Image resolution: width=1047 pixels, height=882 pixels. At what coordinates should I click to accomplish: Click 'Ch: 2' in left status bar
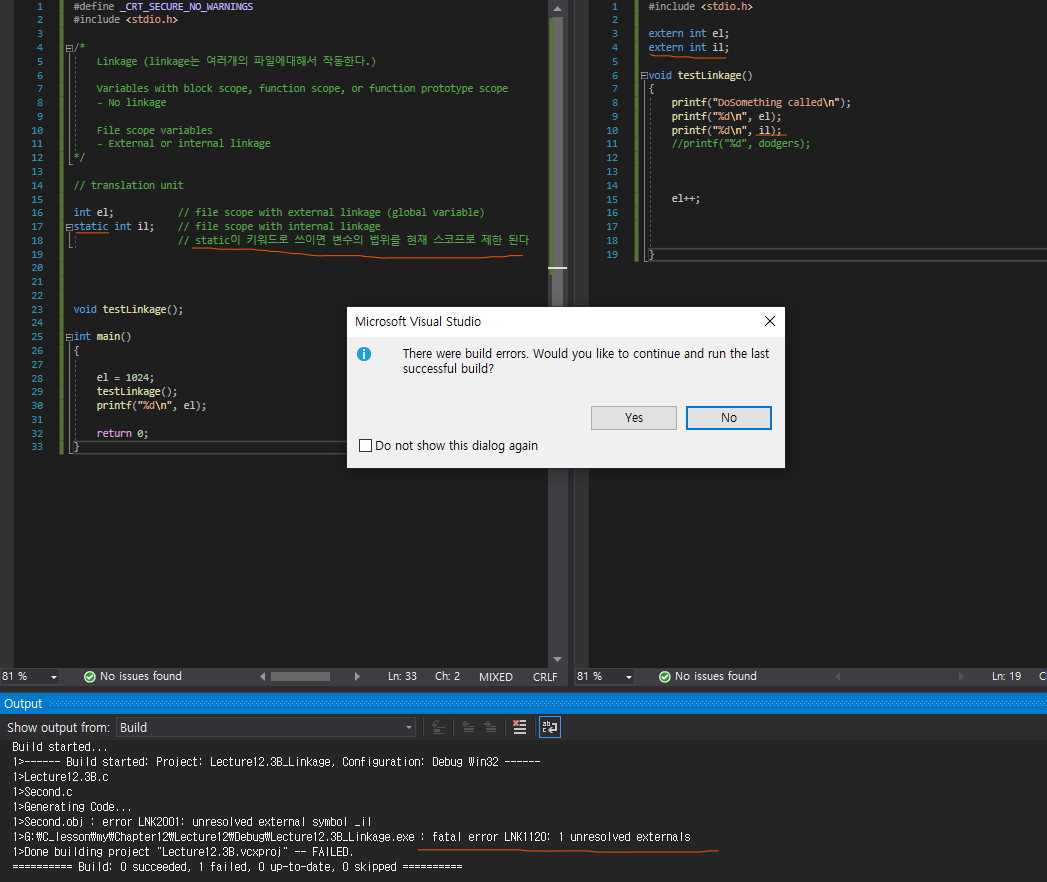[447, 676]
